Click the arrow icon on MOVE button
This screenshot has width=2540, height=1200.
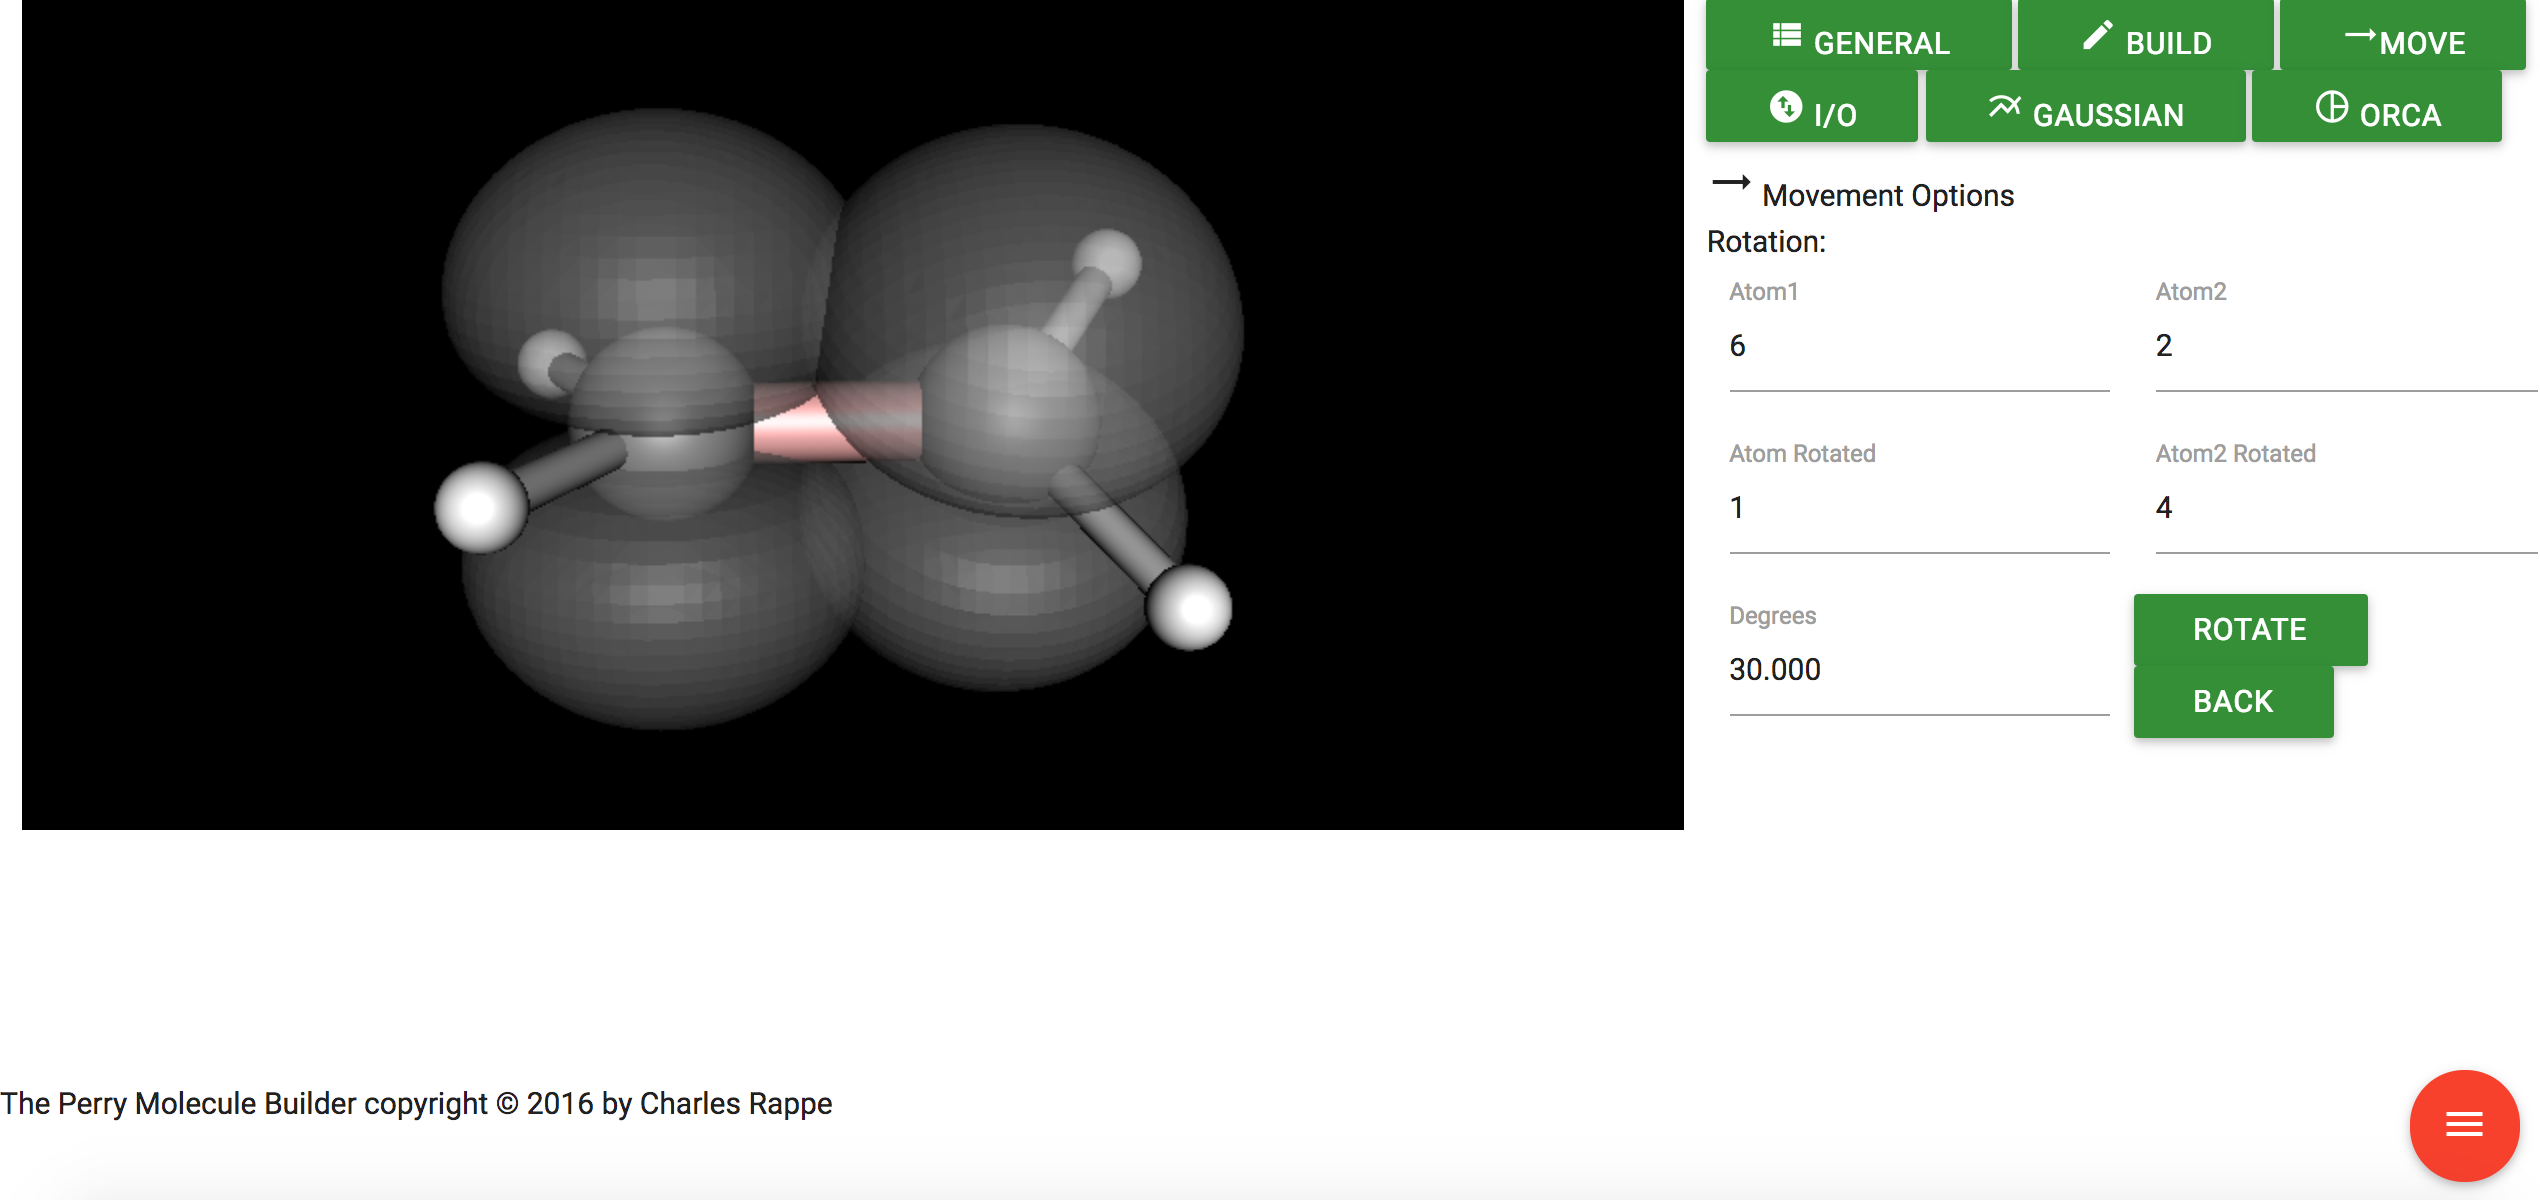point(2360,36)
